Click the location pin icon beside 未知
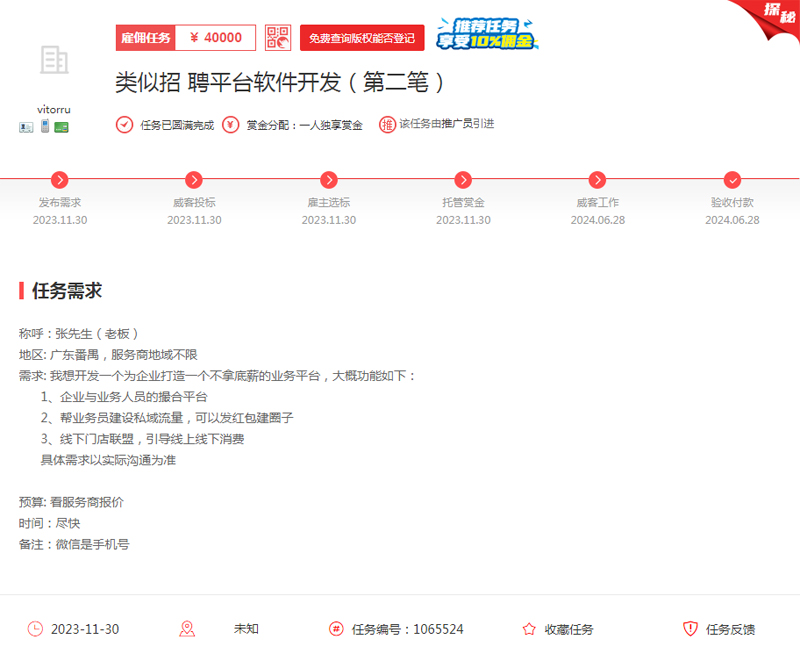The height and width of the screenshot is (661, 800). 188,629
